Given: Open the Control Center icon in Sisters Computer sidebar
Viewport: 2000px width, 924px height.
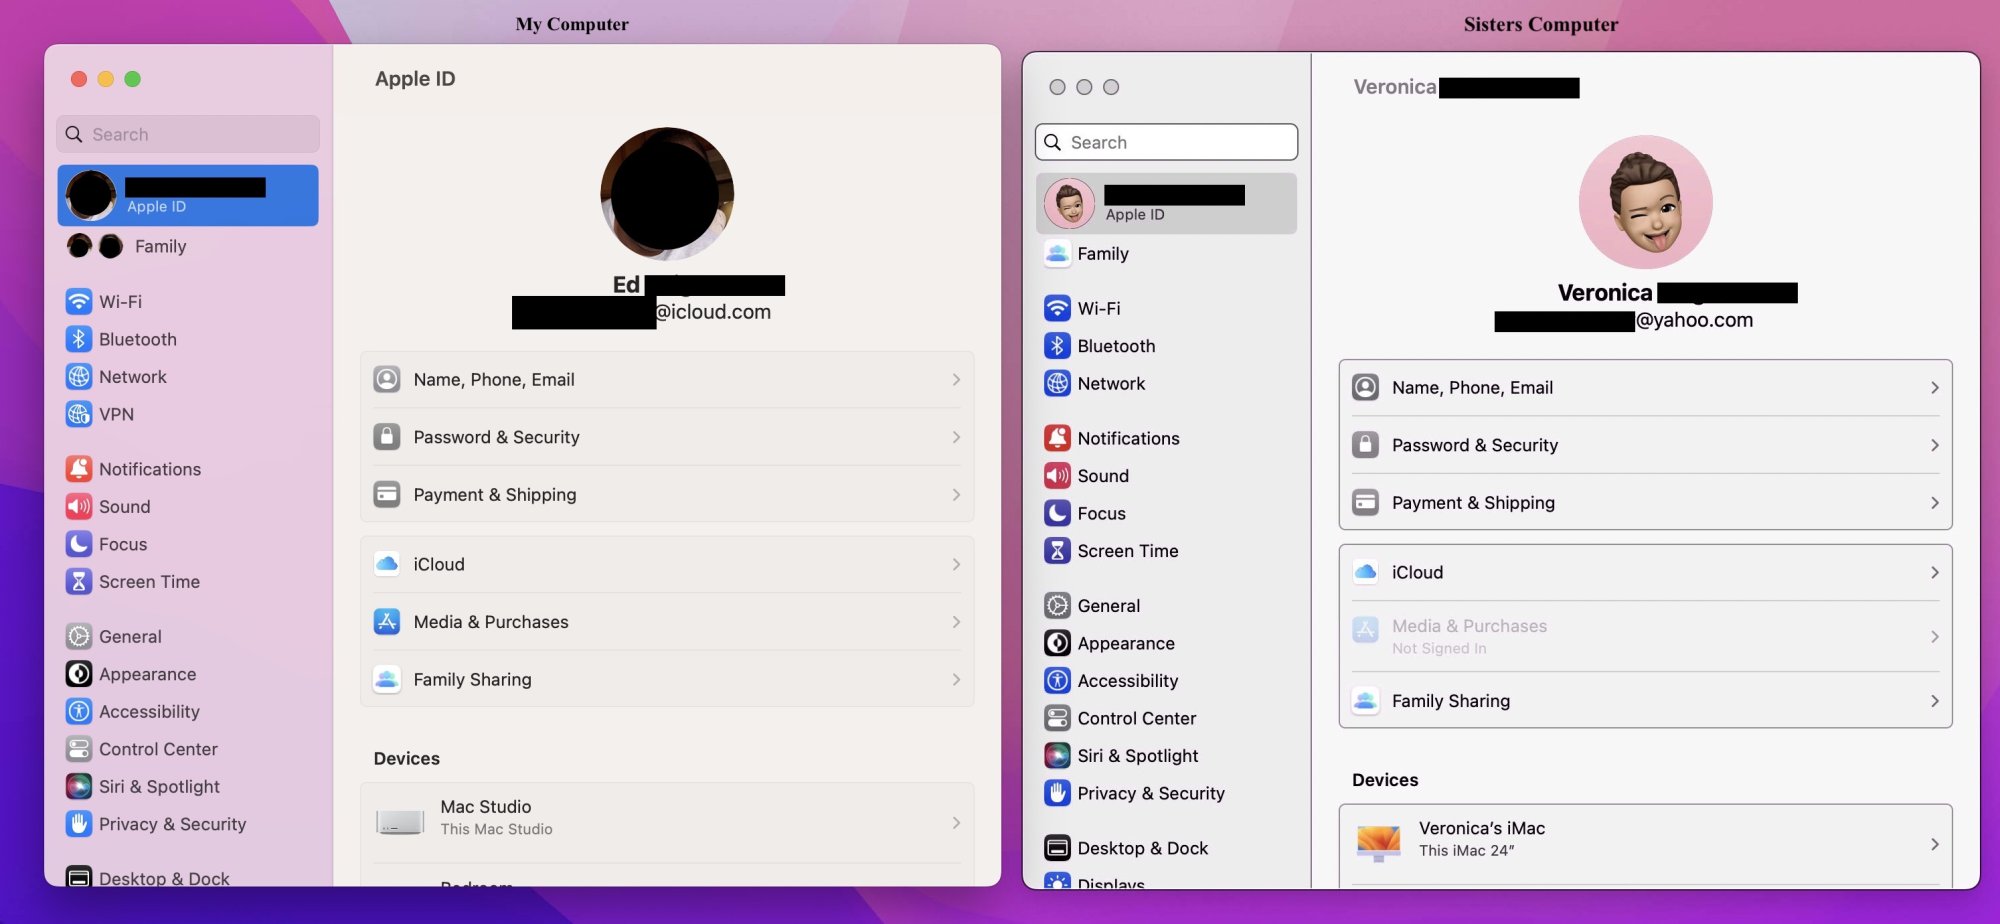Looking at the screenshot, I should tap(1057, 718).
